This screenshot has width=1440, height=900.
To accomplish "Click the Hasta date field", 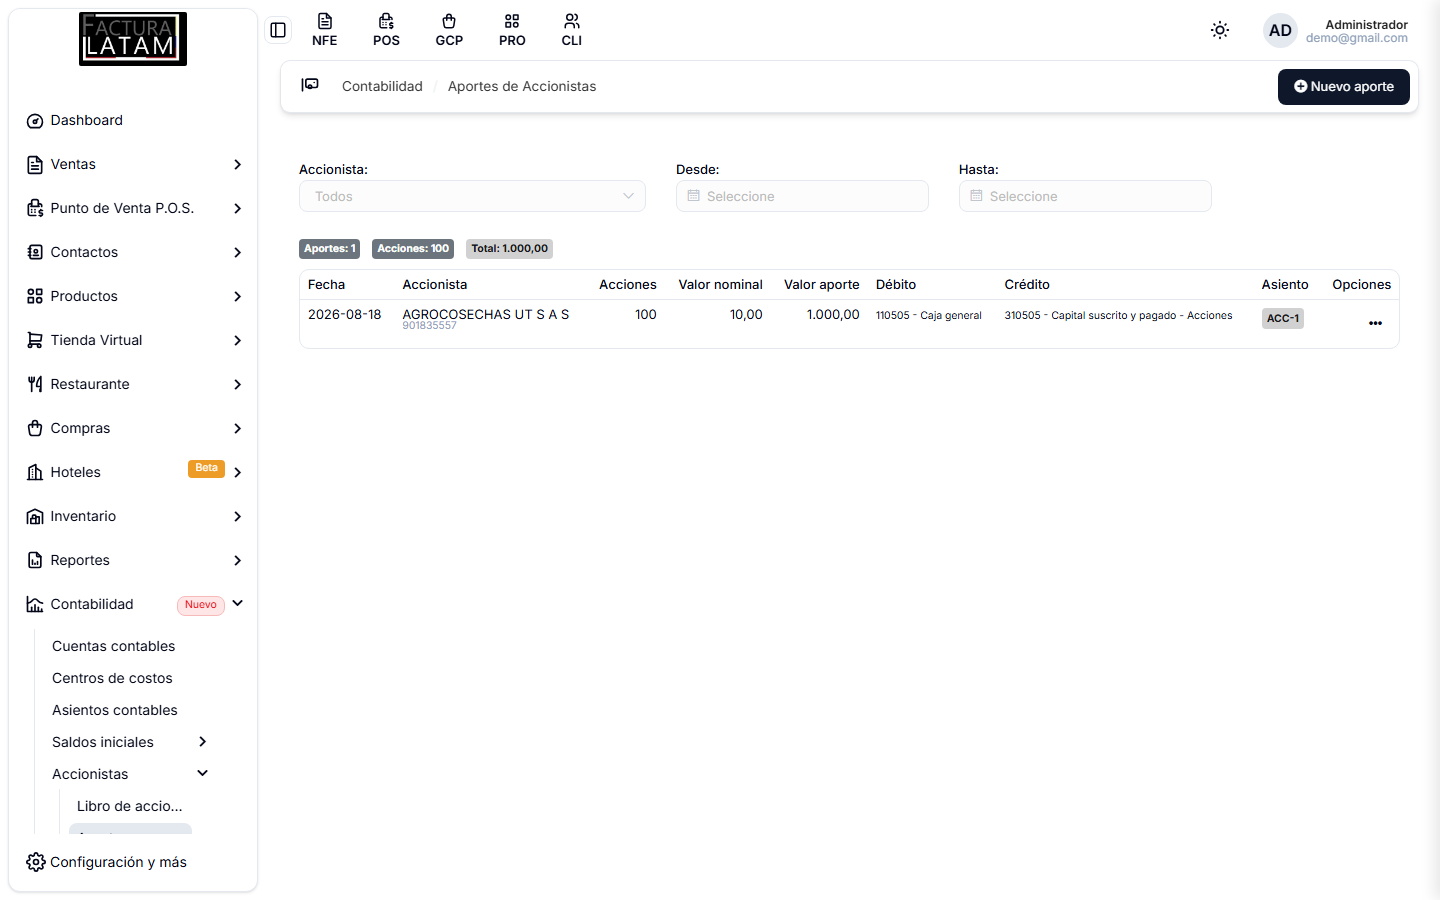I will 1085,196.
